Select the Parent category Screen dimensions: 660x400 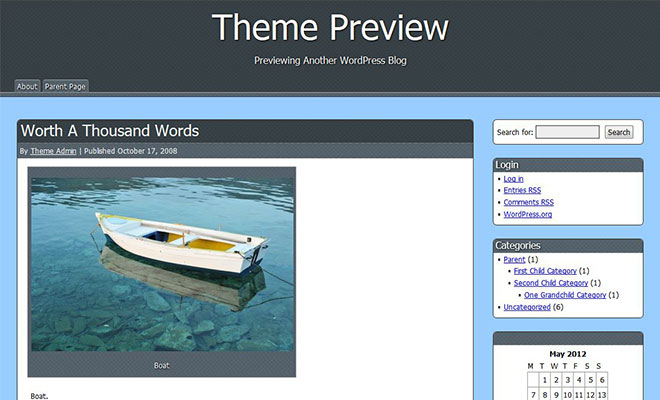pos(514,259)
